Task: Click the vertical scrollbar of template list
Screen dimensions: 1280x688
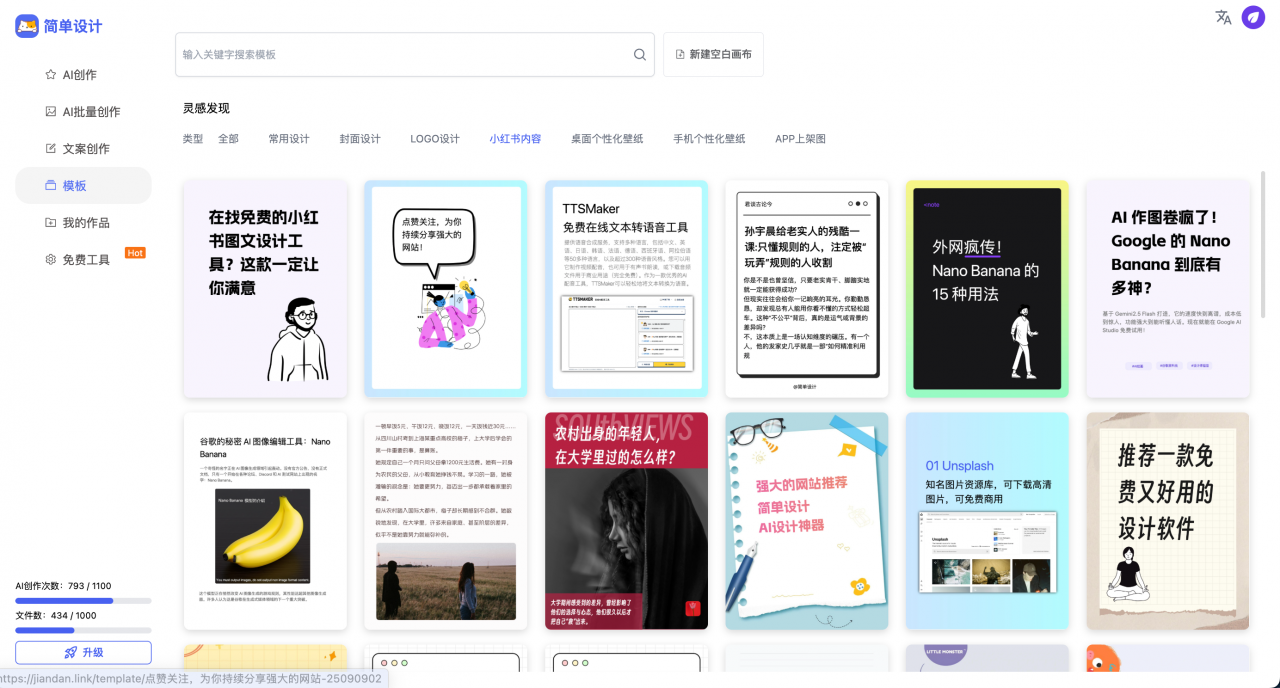Action: 1262,245
